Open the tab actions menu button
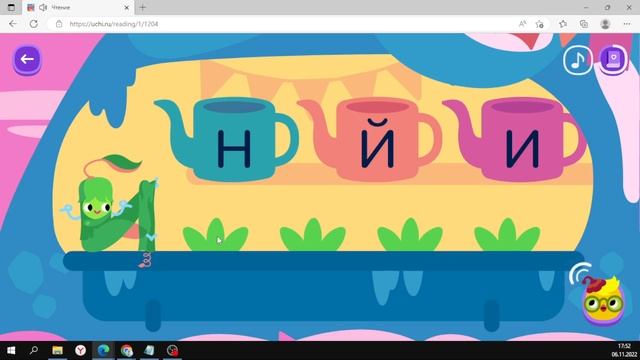640x360 pixels. tap(11, 7)
